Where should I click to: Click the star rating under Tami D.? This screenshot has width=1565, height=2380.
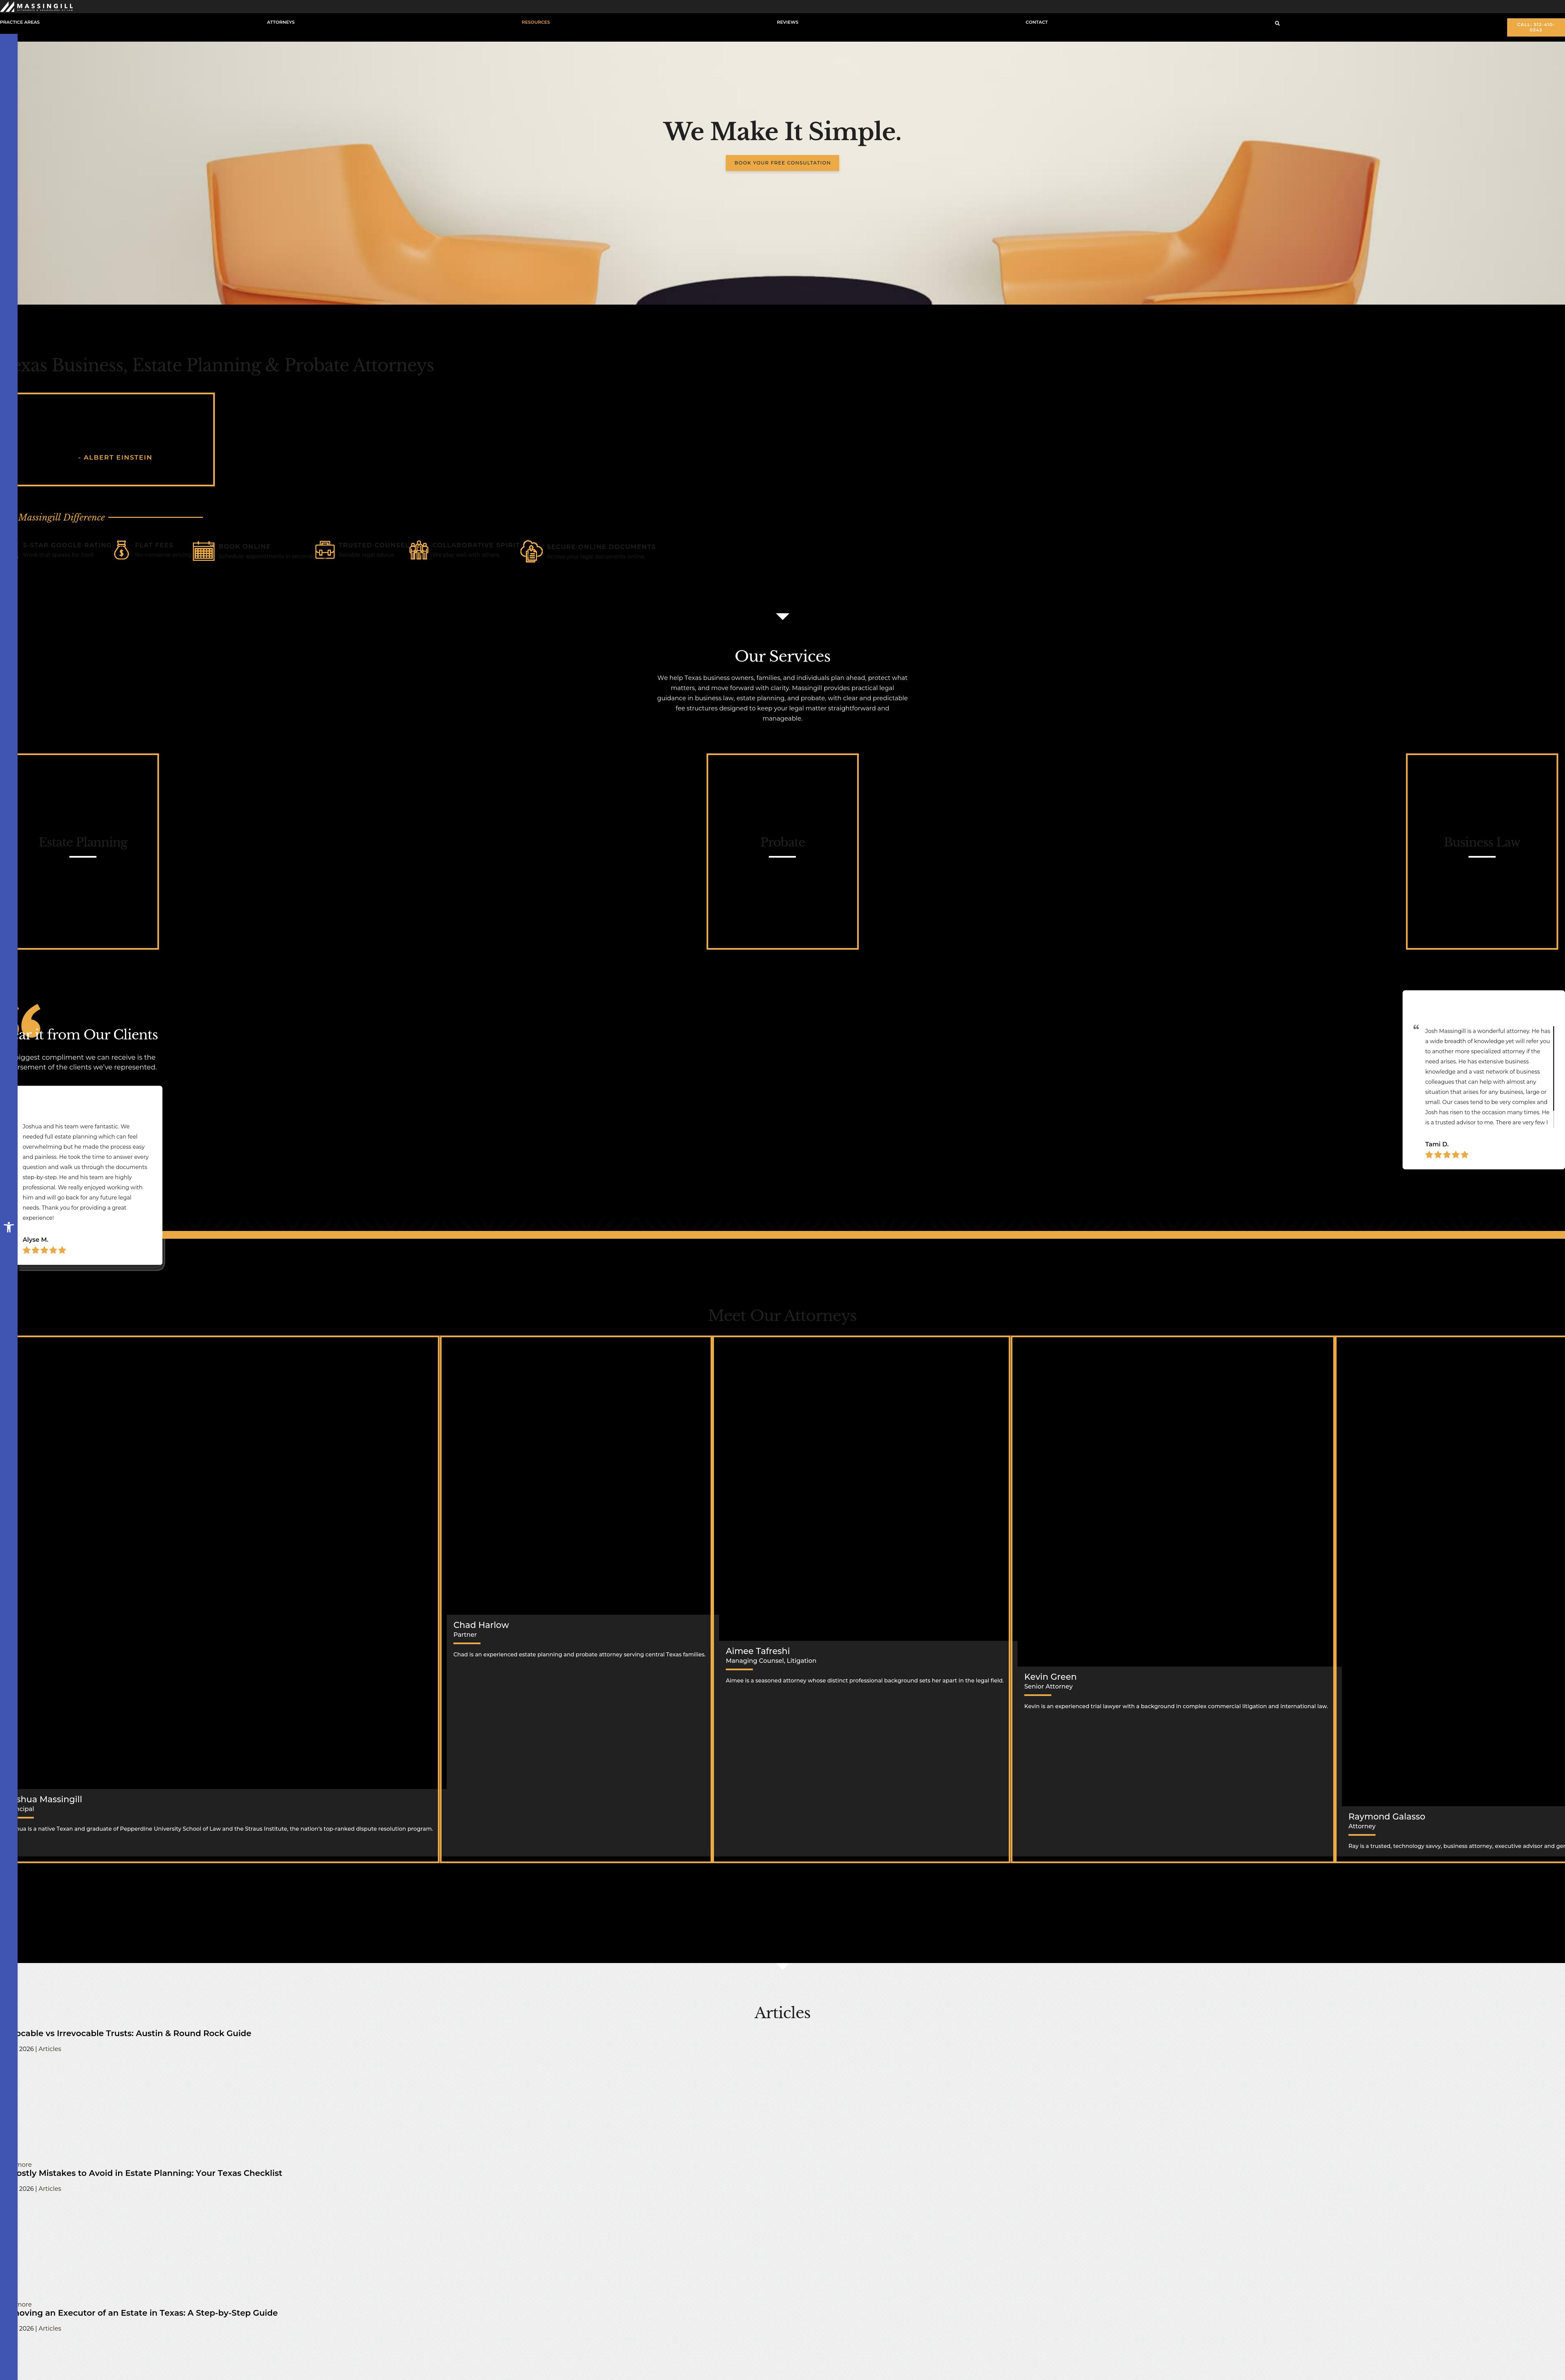coord(1447,1155)
